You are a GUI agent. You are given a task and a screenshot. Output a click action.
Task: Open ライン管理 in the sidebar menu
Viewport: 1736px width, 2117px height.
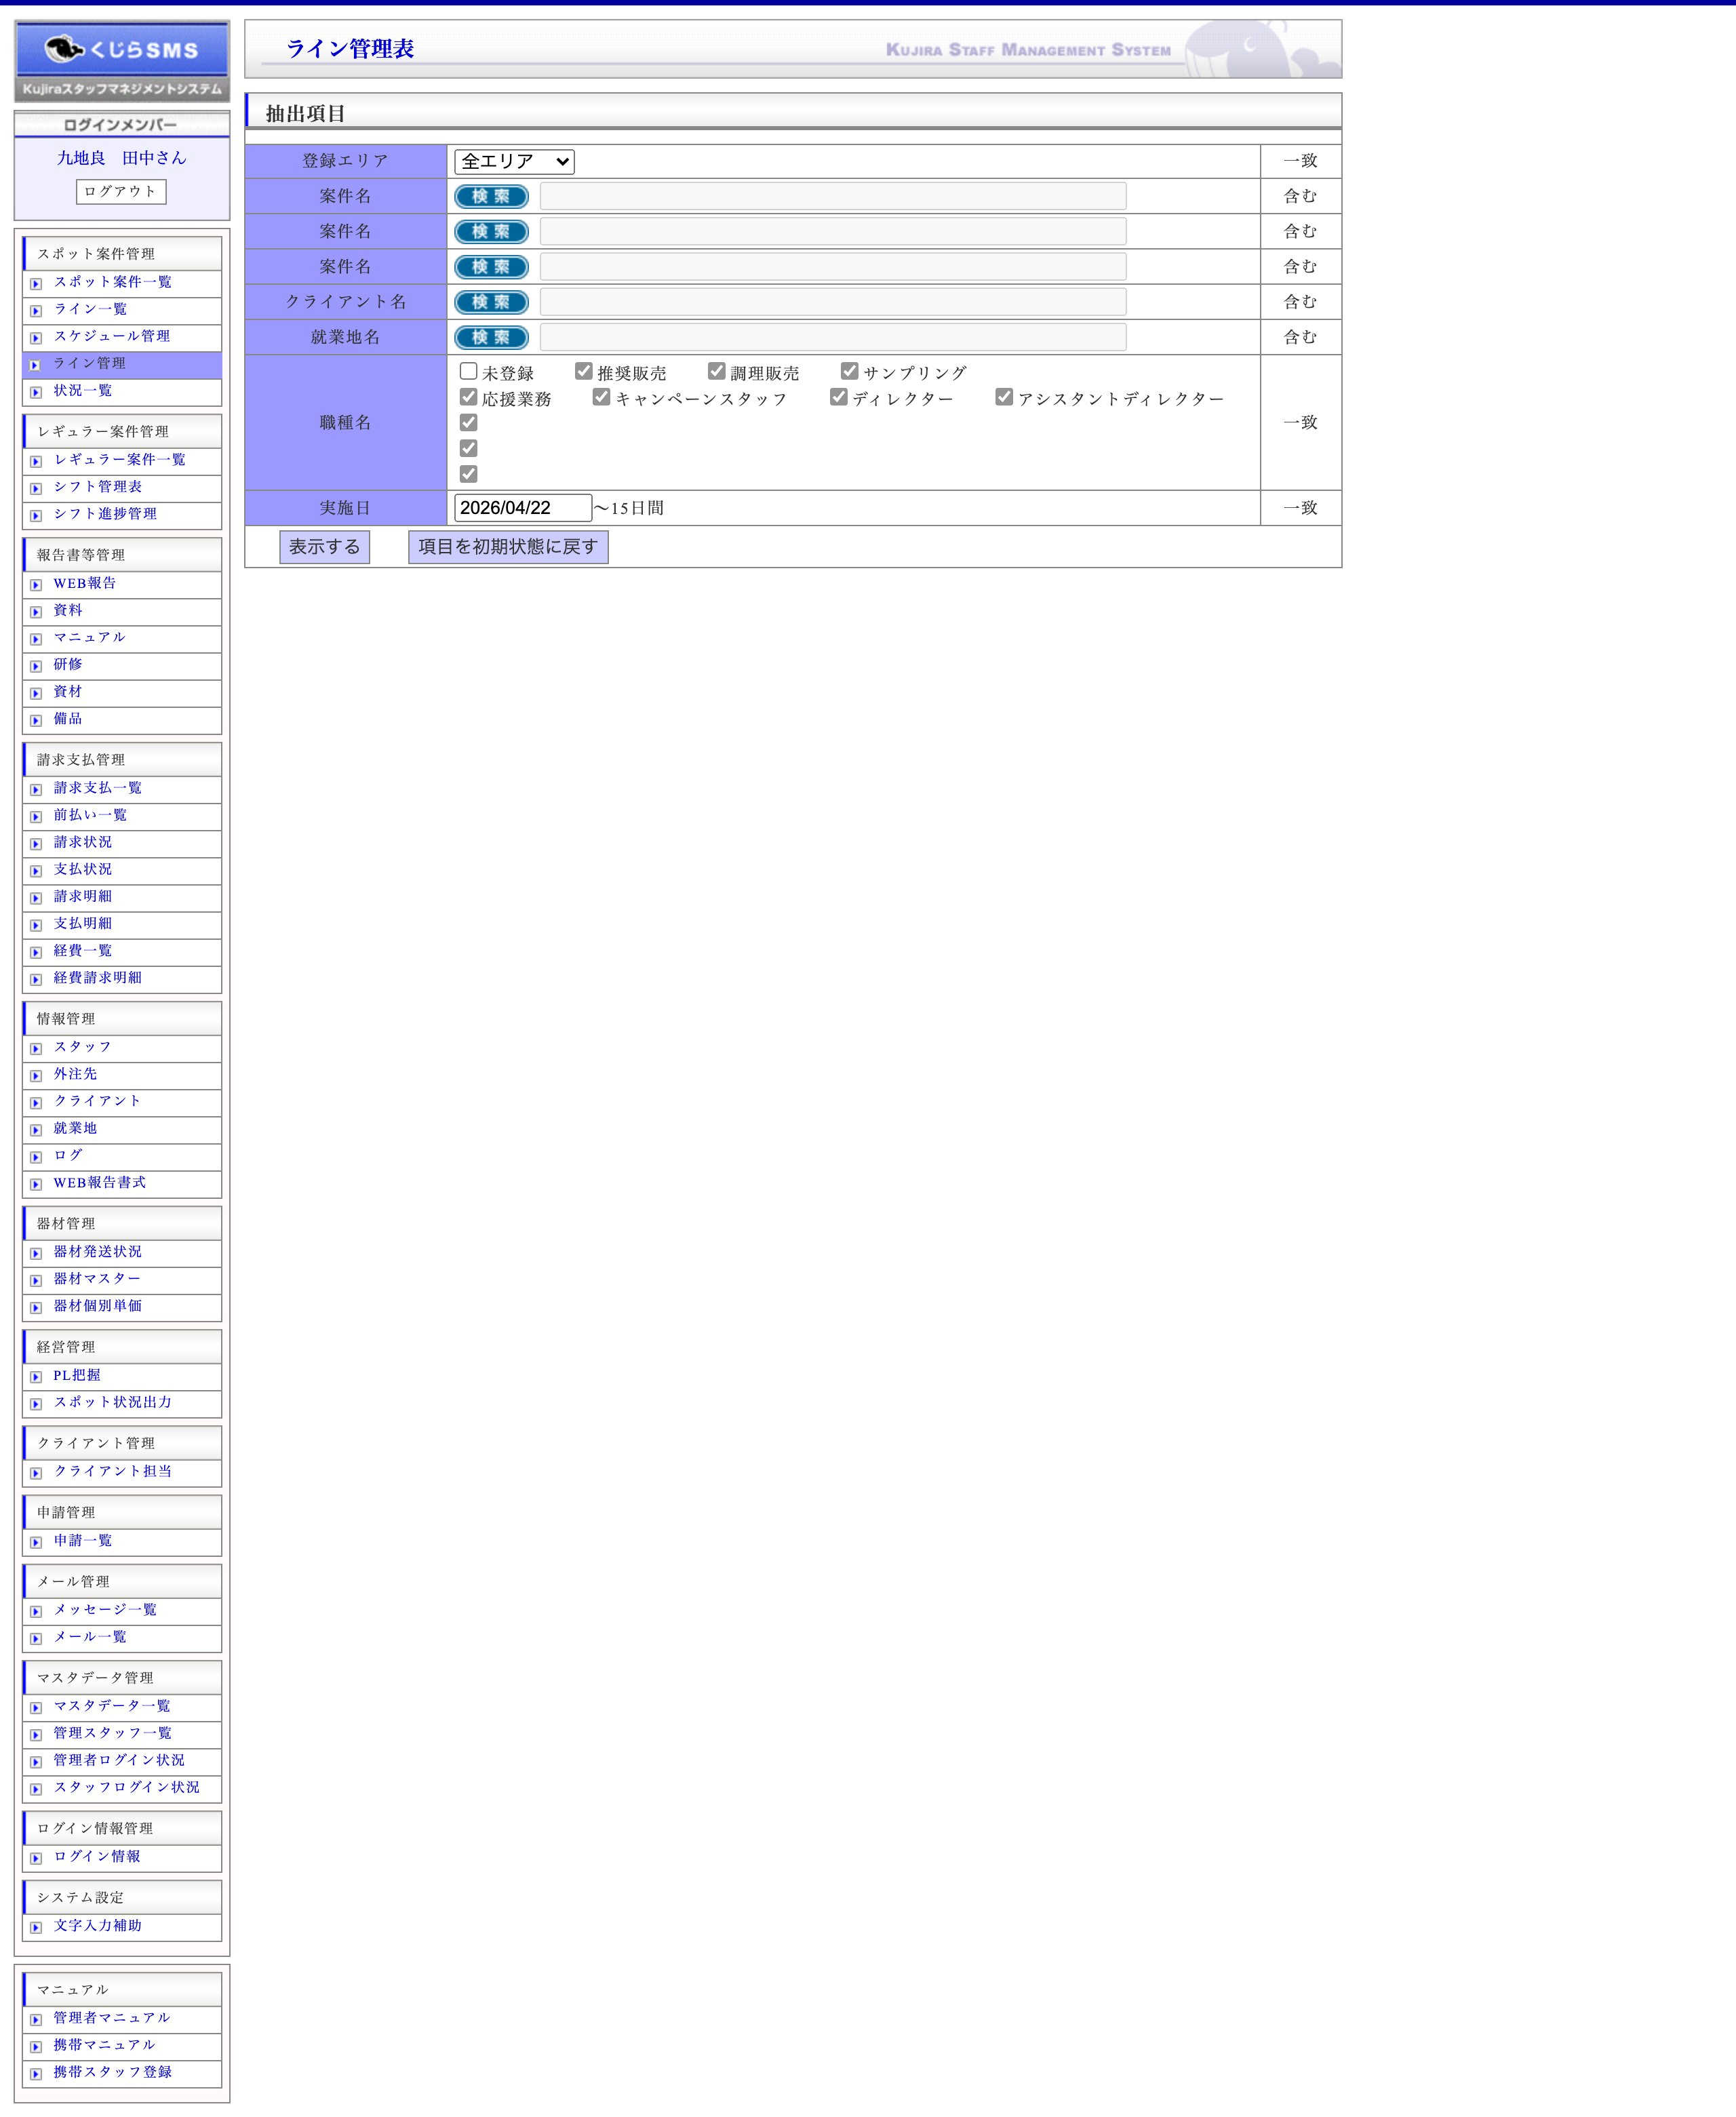pos(89,363)
